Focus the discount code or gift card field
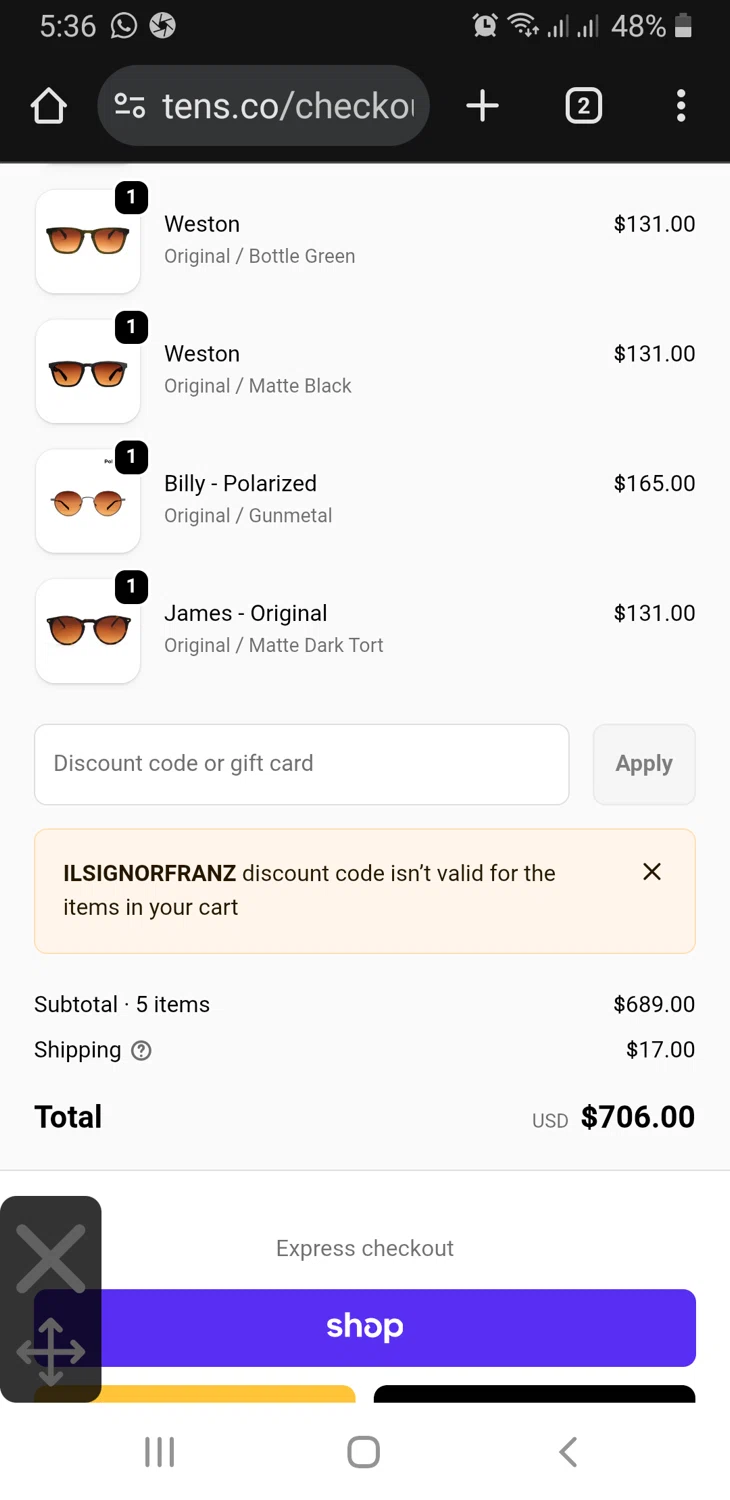Screen dimensions: 730x1500 coord(301,764)
